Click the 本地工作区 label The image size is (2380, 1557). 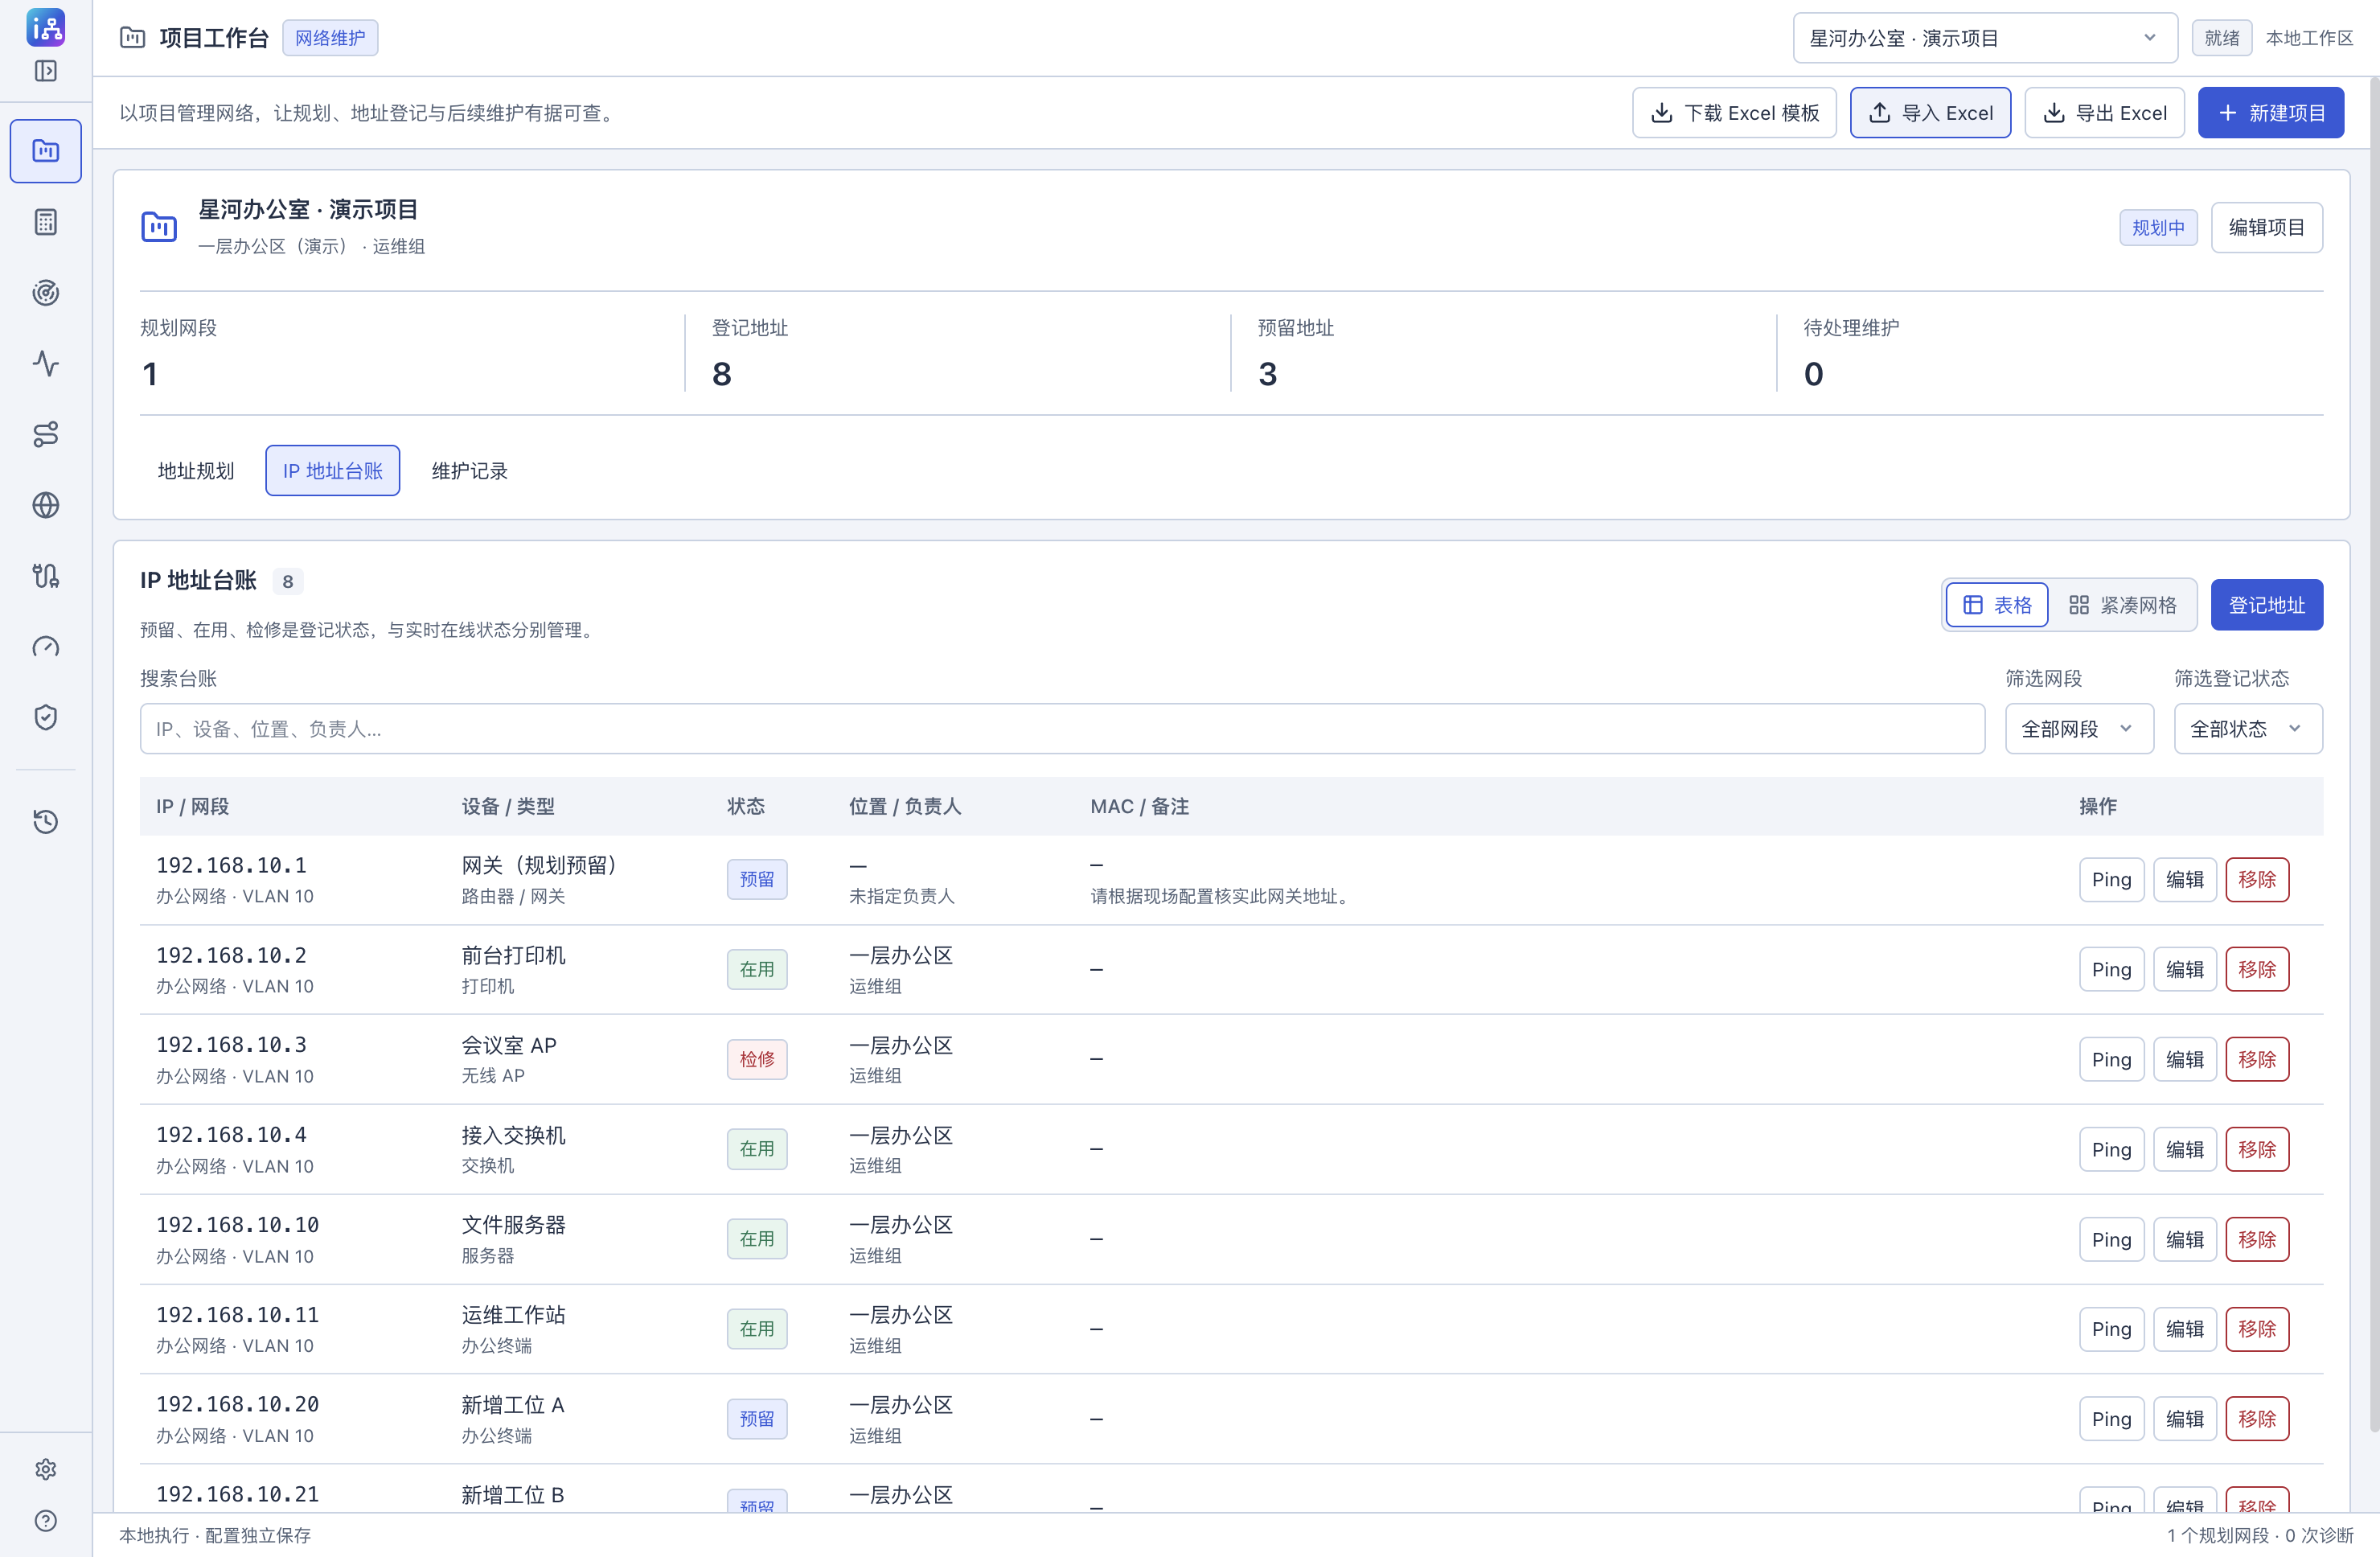pyautogui.click(x=2309, y=38)
